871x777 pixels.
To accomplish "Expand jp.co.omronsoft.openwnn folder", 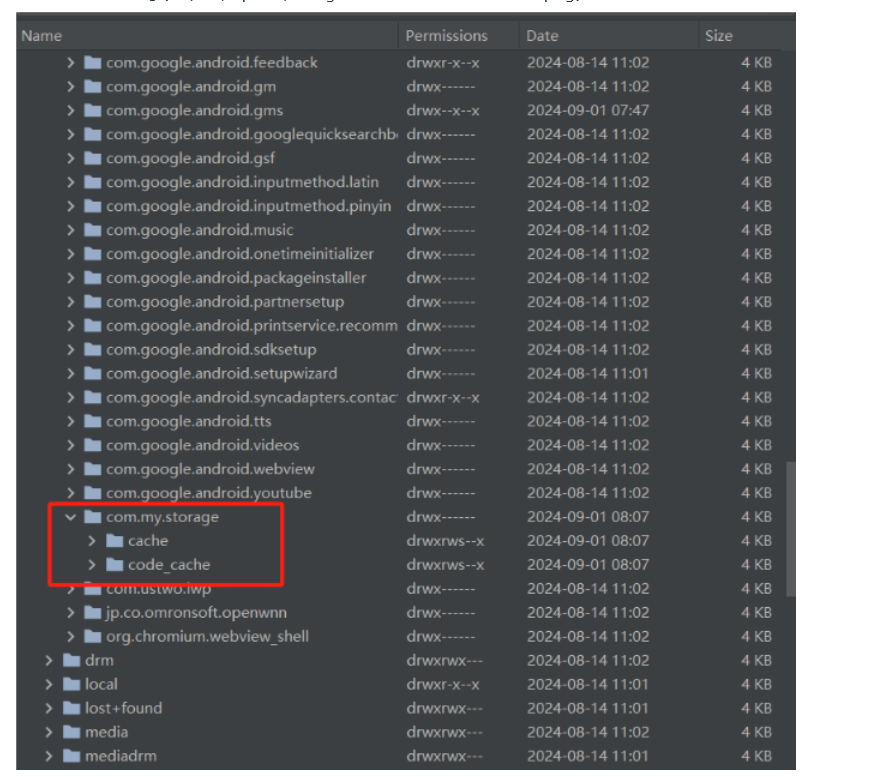I will click(x=71, y=613).
